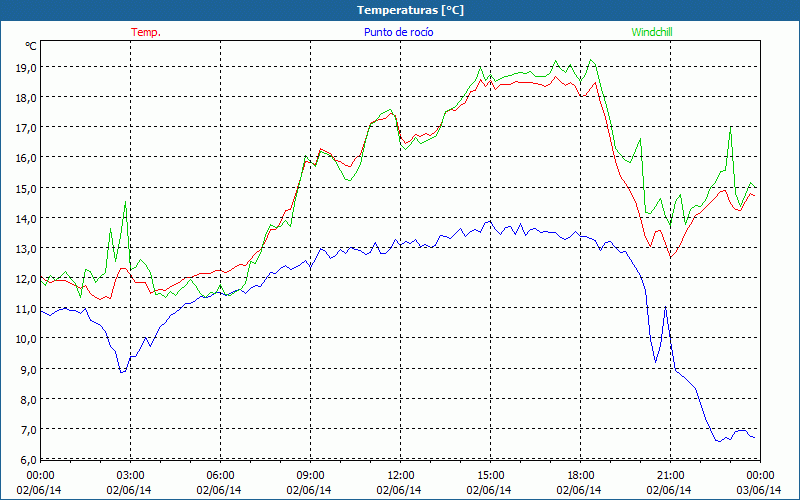The image size is (800, 500).
Task: Select the green 'Windchill' legend label
Action: [652, 32]
